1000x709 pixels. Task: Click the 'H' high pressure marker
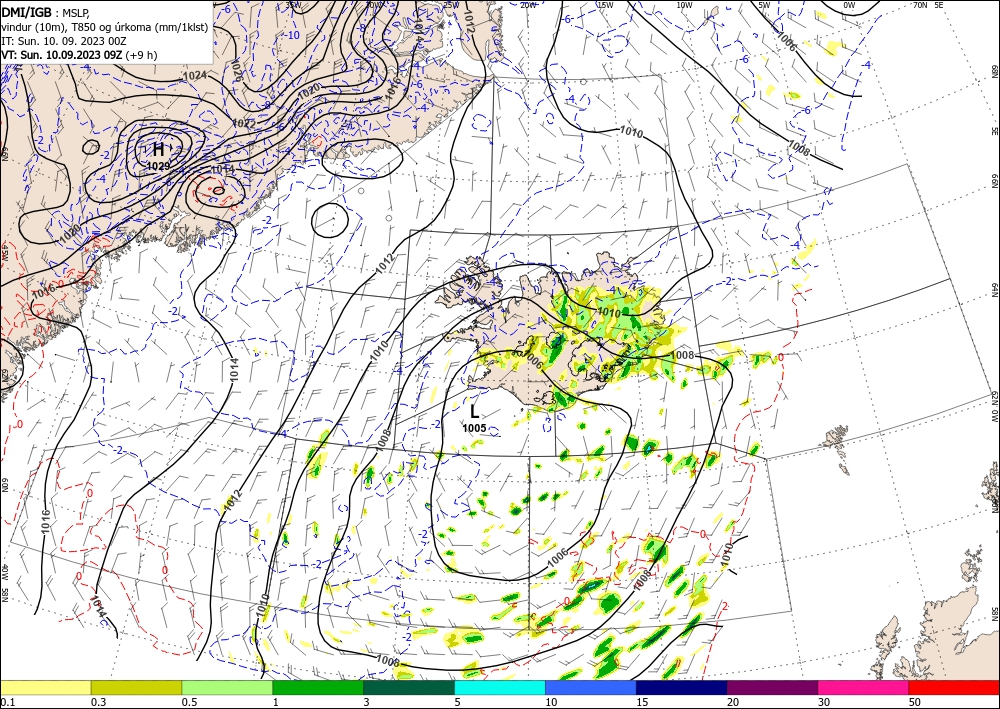pyautogui.click(x=158, y=150)
